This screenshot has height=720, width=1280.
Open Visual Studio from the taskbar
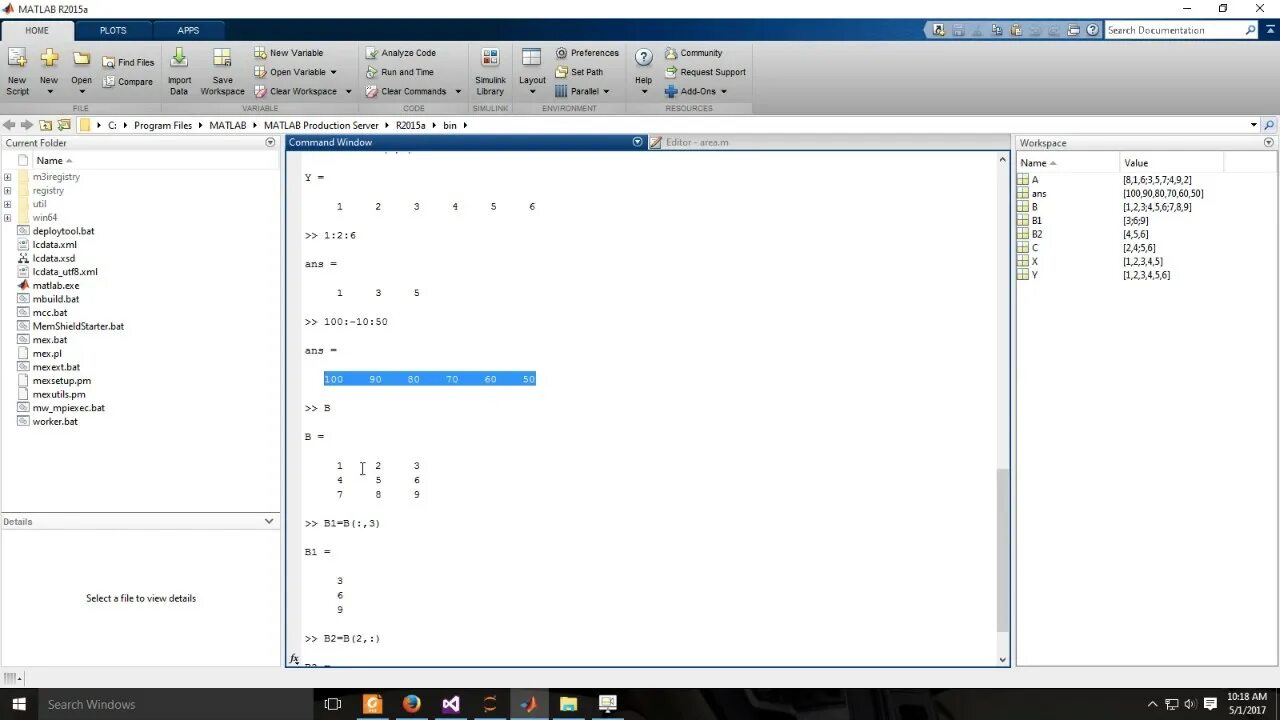451,704
